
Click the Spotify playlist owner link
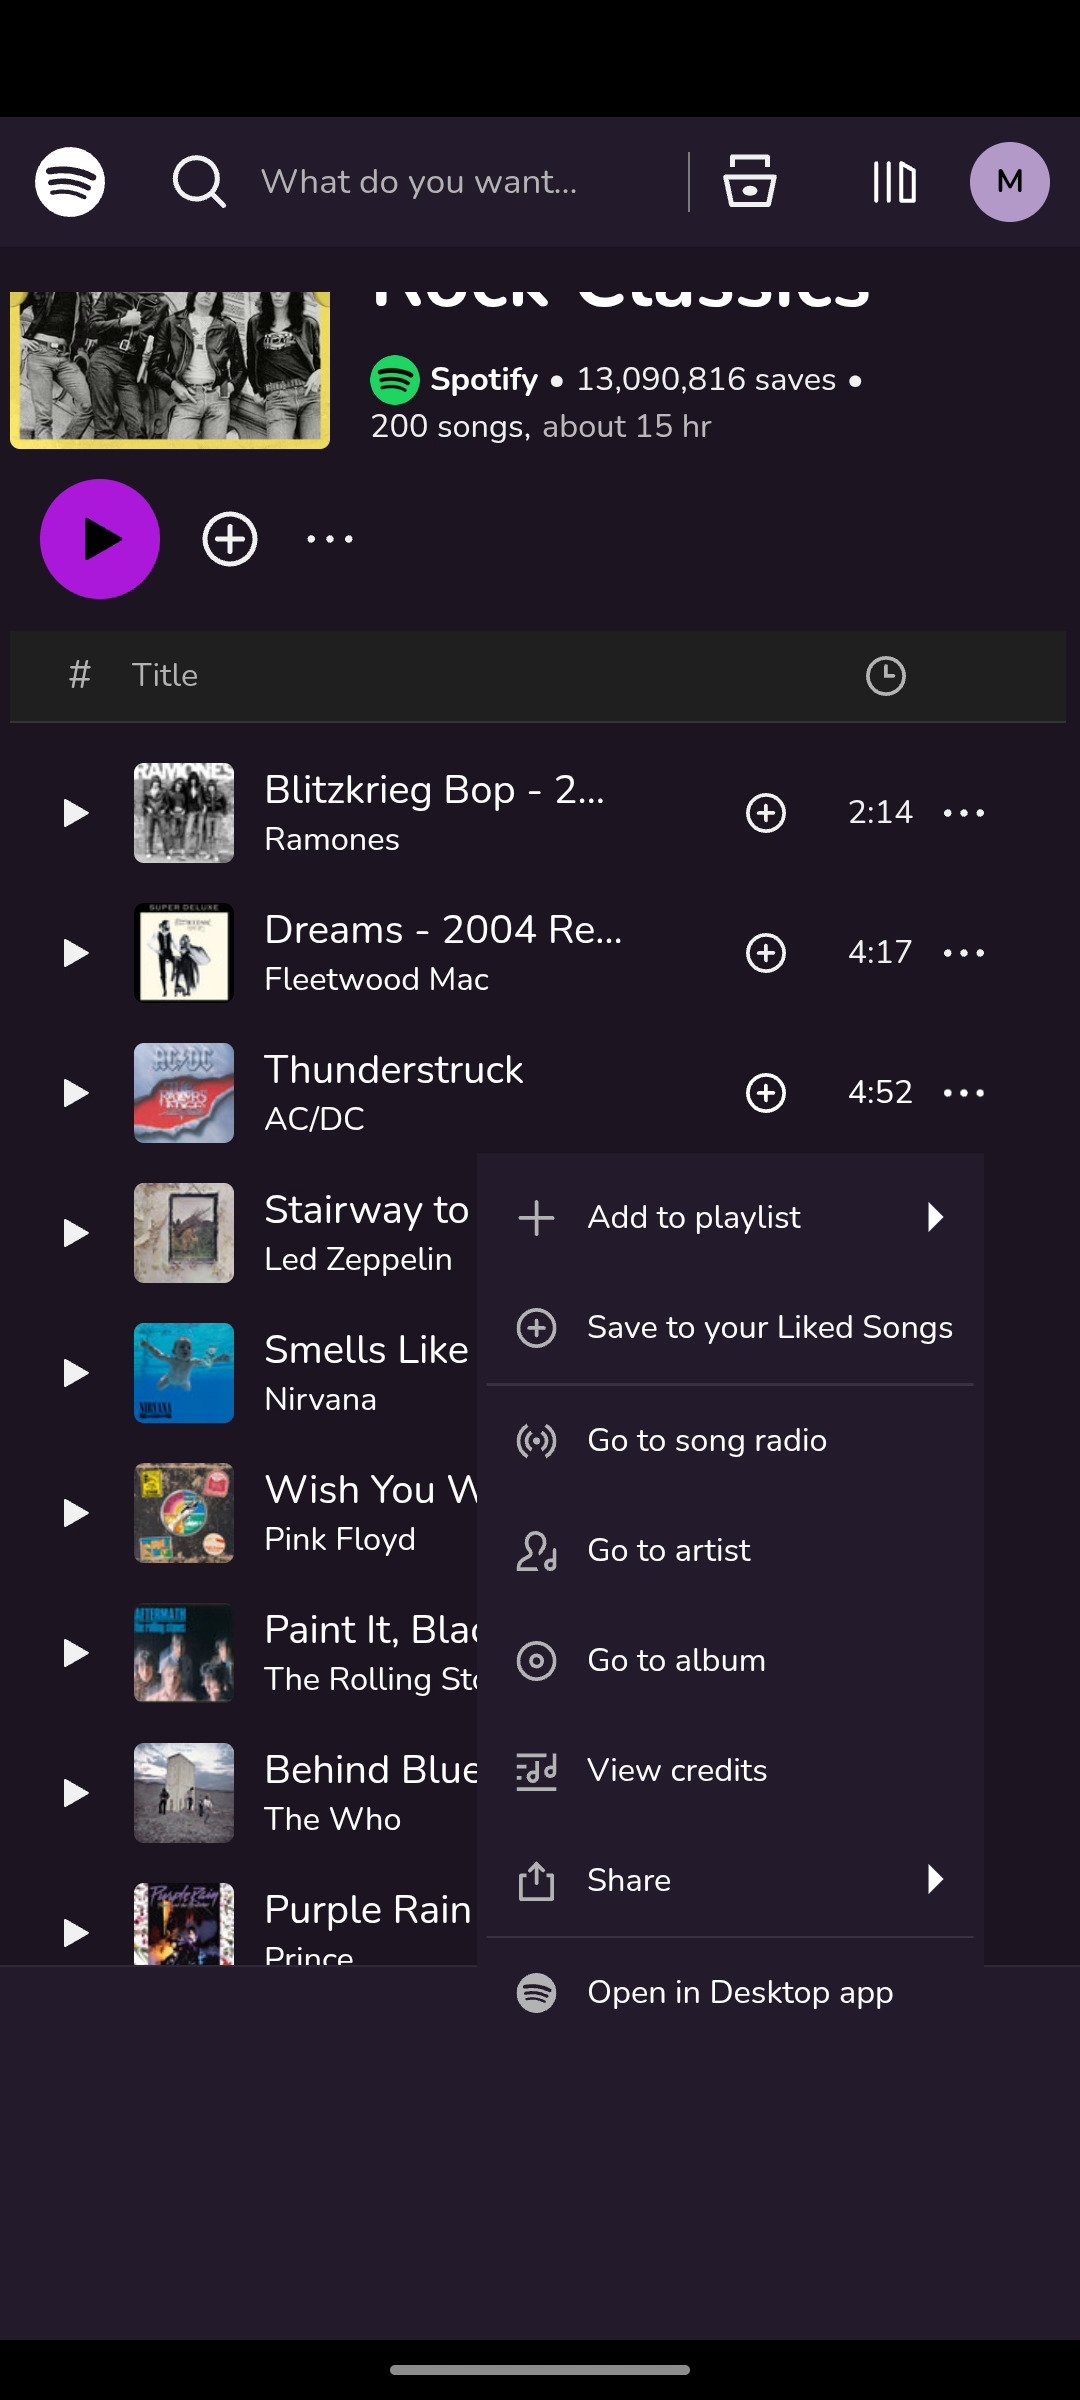tap(484, 379)
